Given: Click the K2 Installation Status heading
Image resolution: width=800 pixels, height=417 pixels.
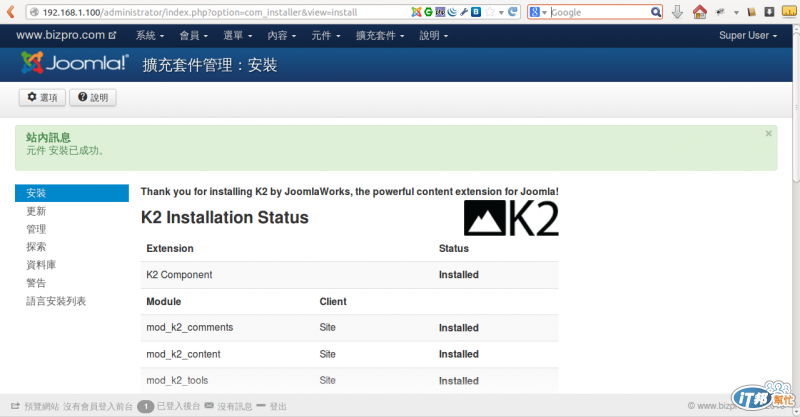Looking at the screenshot, I should (x=224, y=217).
